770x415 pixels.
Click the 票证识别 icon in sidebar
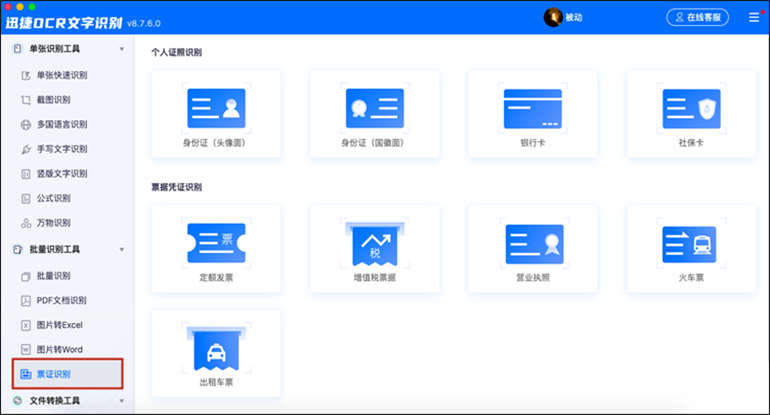click(x=26, y=374)
